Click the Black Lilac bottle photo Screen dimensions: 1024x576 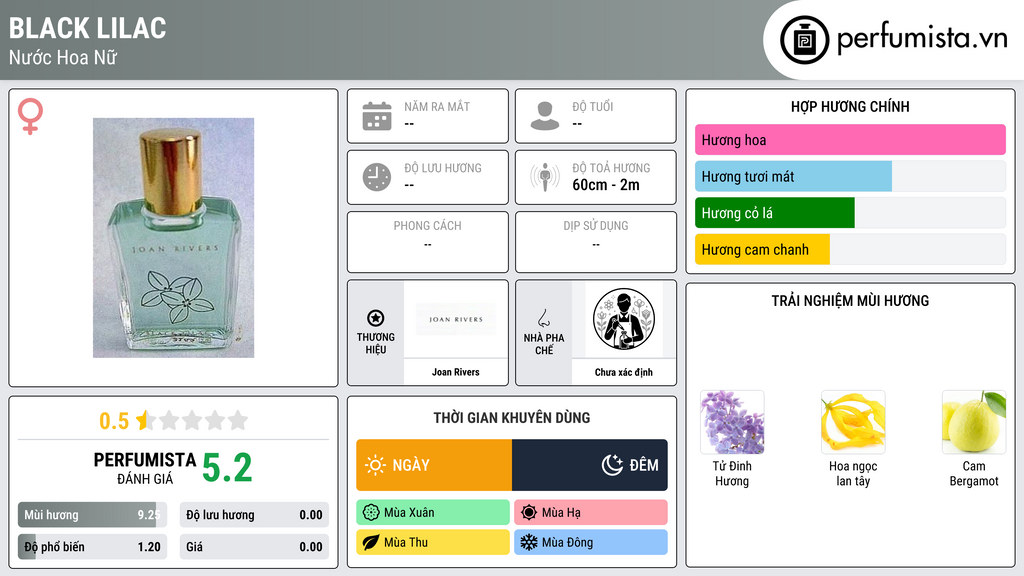coord(173,238)
